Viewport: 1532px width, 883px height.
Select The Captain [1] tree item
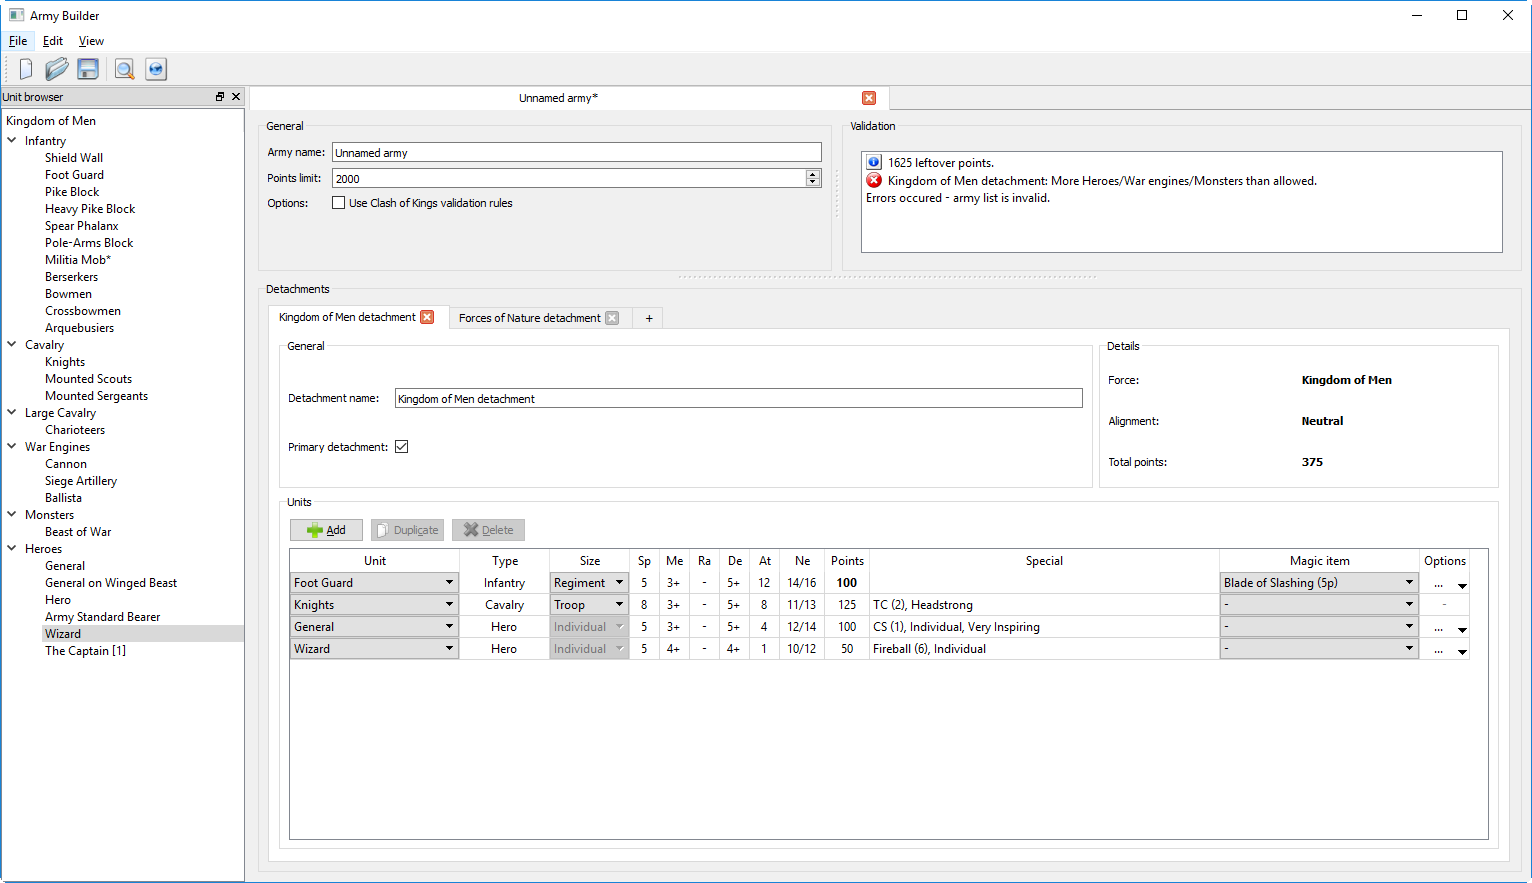pyautogui.click(x=85, y=651)
